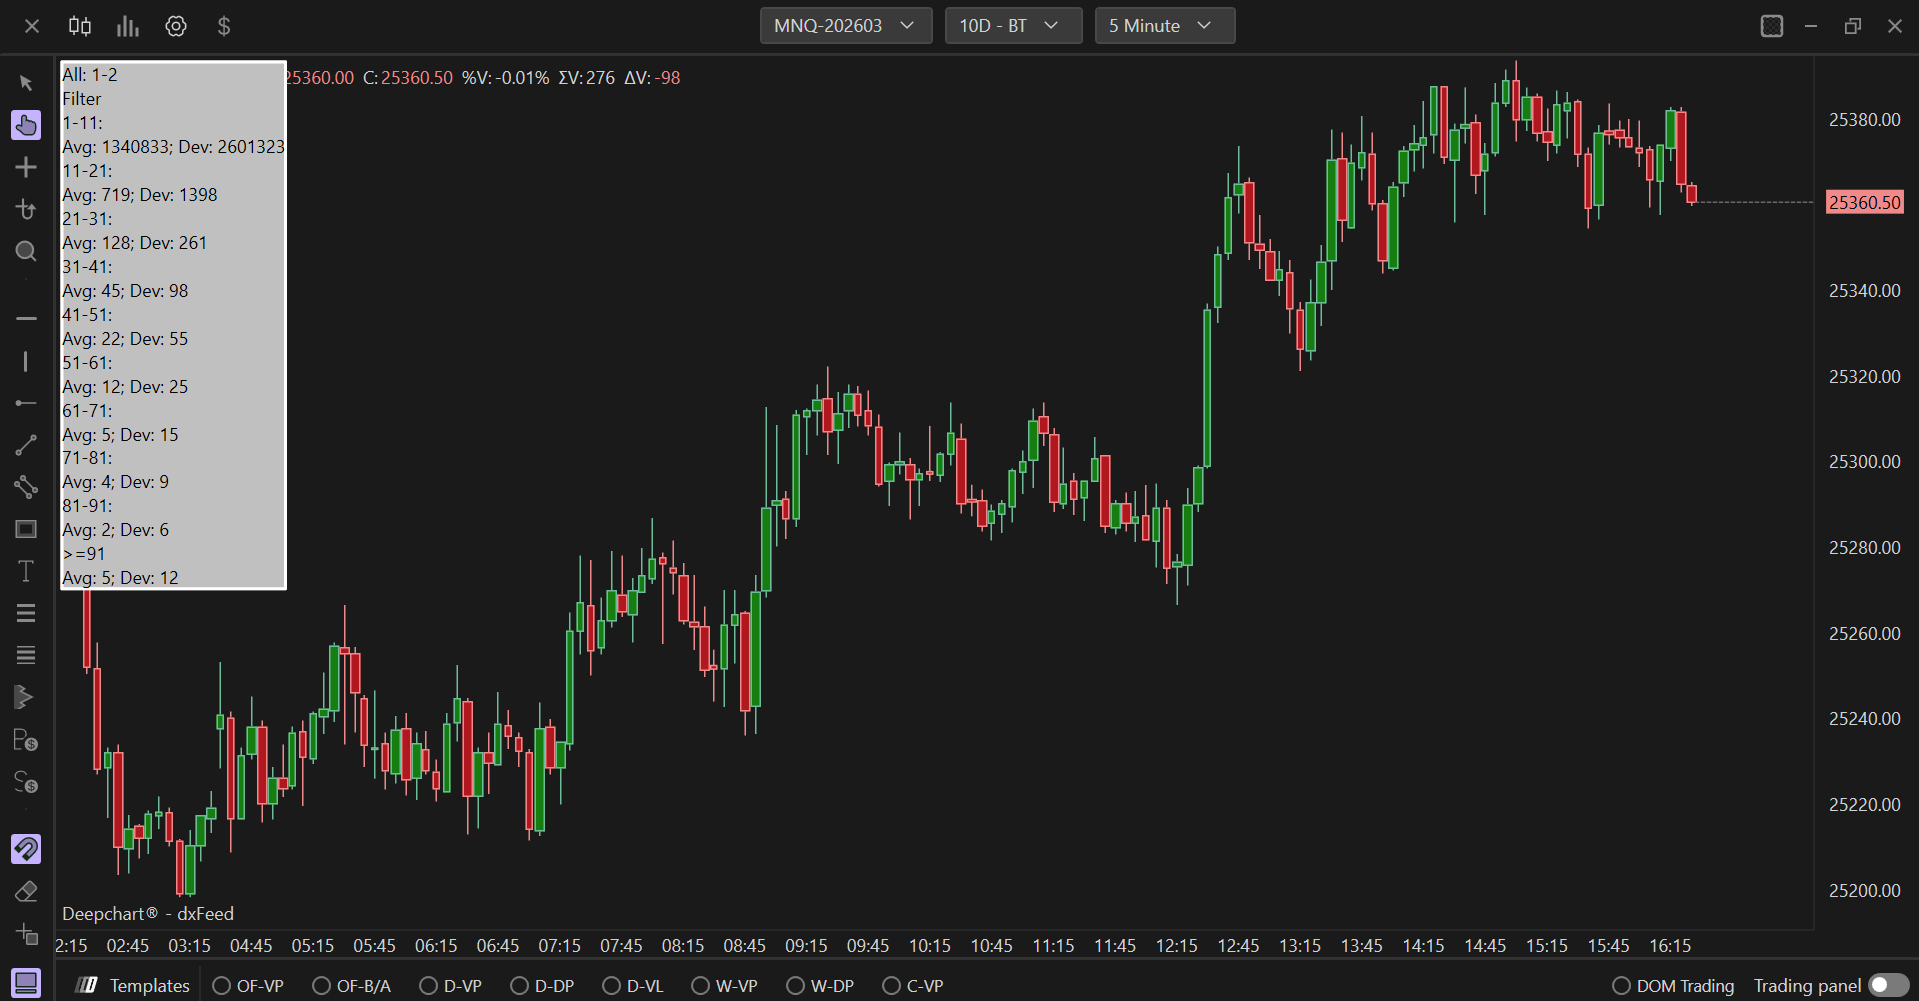1919x1001 pixels.
Task: Pick the crosshair cursor tool
Action: point(26,167)
